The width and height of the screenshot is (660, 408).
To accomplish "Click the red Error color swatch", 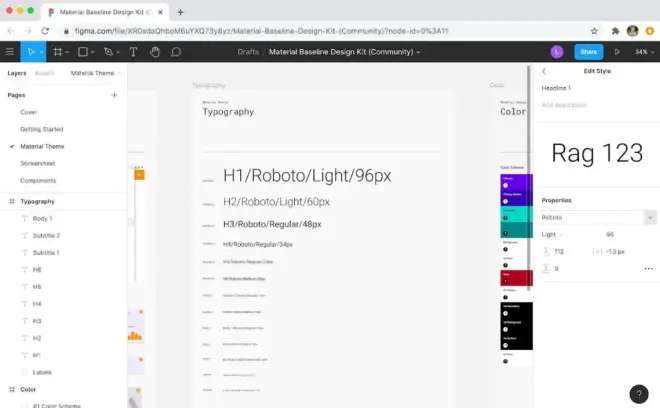I will pos(516,278).
